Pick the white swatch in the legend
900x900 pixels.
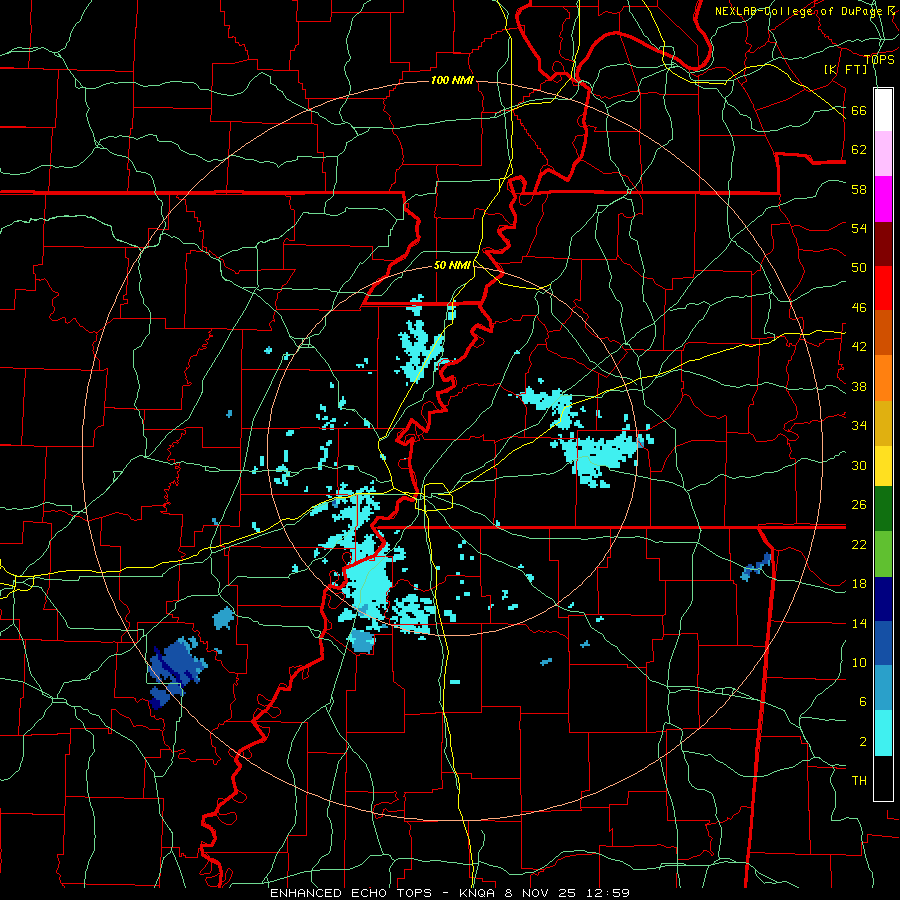click(x=883, y=110)
